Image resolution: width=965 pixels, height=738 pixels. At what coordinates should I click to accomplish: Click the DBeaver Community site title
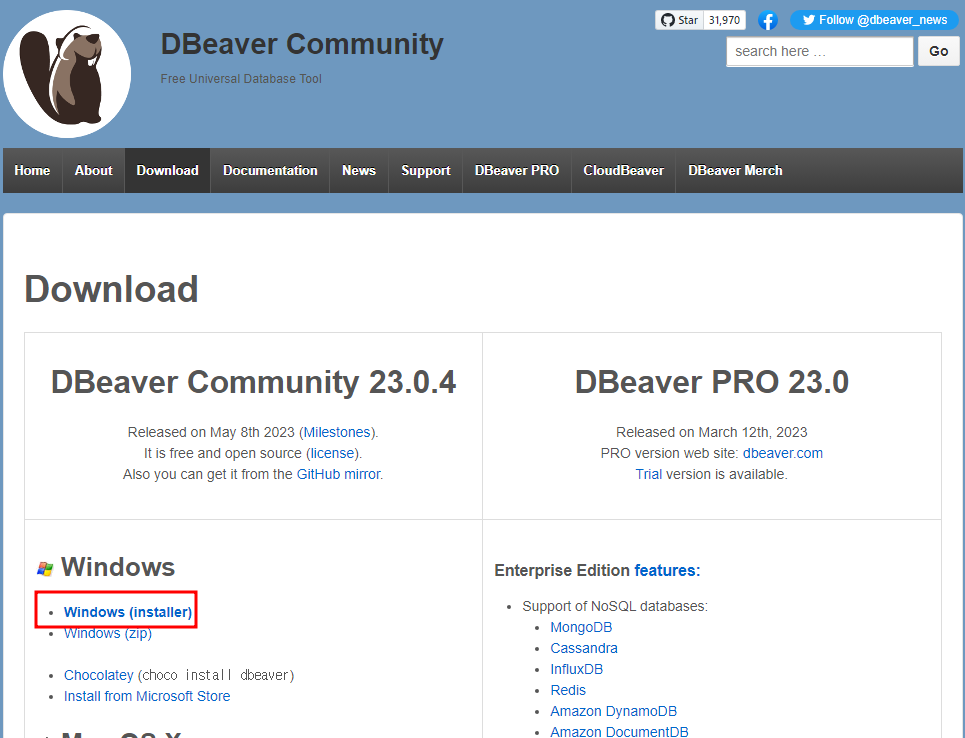coord(302,44)
